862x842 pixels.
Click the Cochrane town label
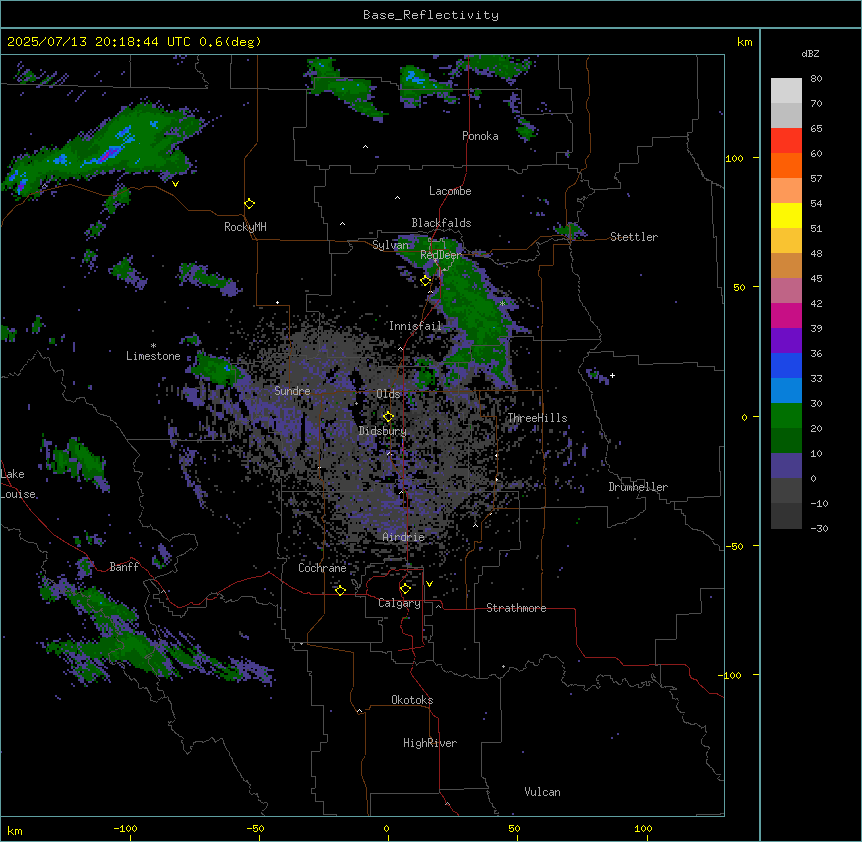(322, 568)
